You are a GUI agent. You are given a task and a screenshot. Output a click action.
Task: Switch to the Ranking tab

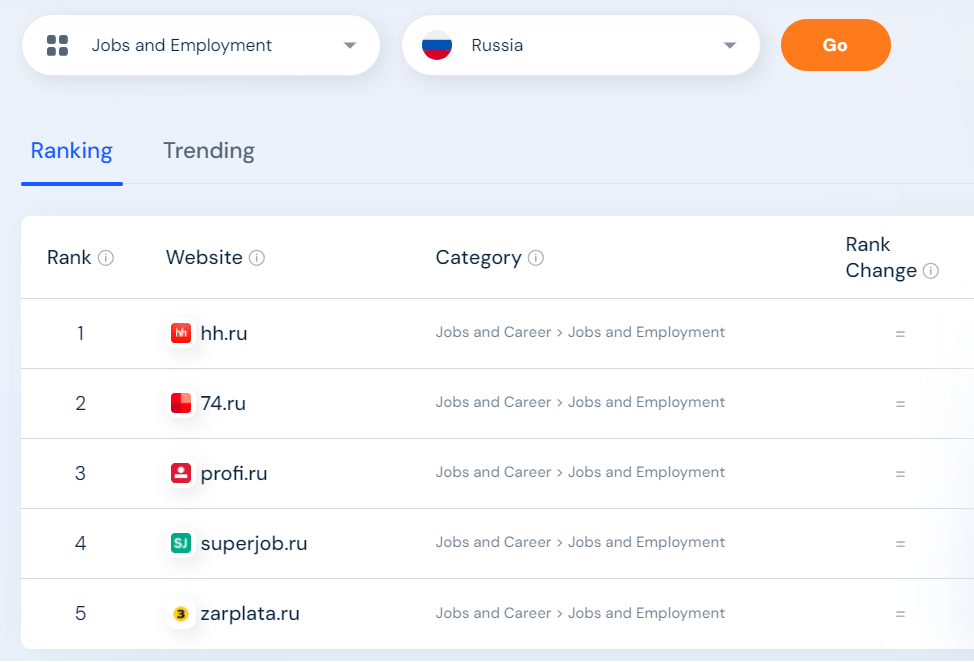(x=71, y=151)
